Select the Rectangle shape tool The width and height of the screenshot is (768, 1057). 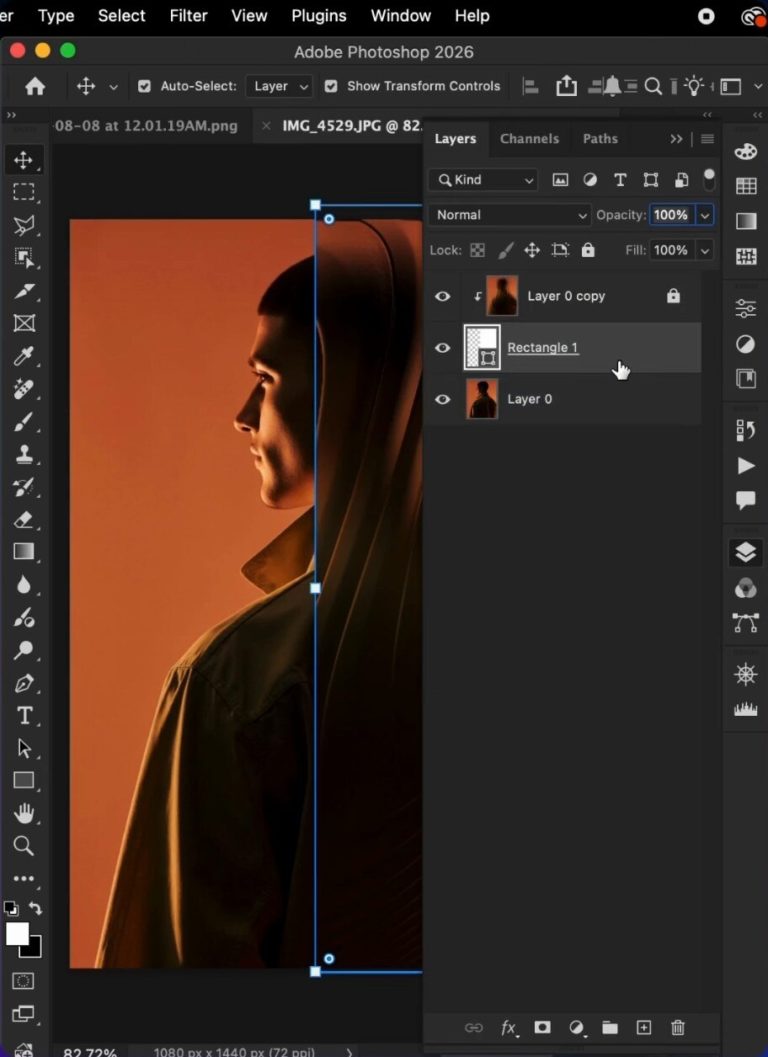click(x=24, y=780)
